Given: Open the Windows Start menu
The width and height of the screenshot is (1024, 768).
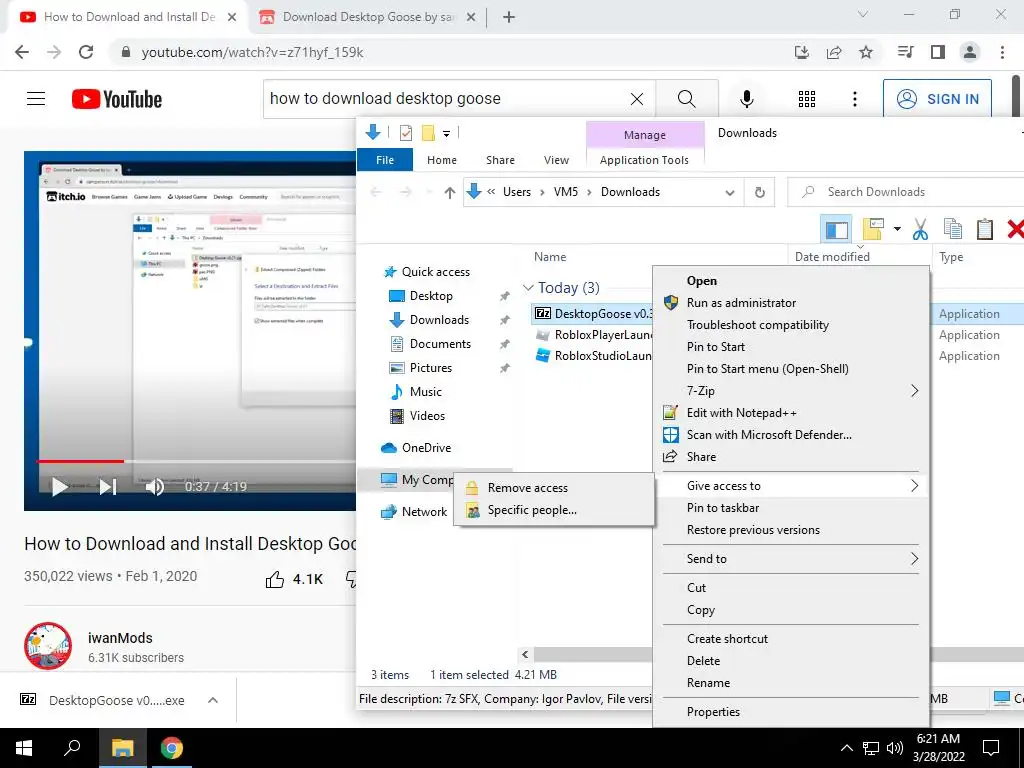Looking at the screenshot, I should click(24, 748).
